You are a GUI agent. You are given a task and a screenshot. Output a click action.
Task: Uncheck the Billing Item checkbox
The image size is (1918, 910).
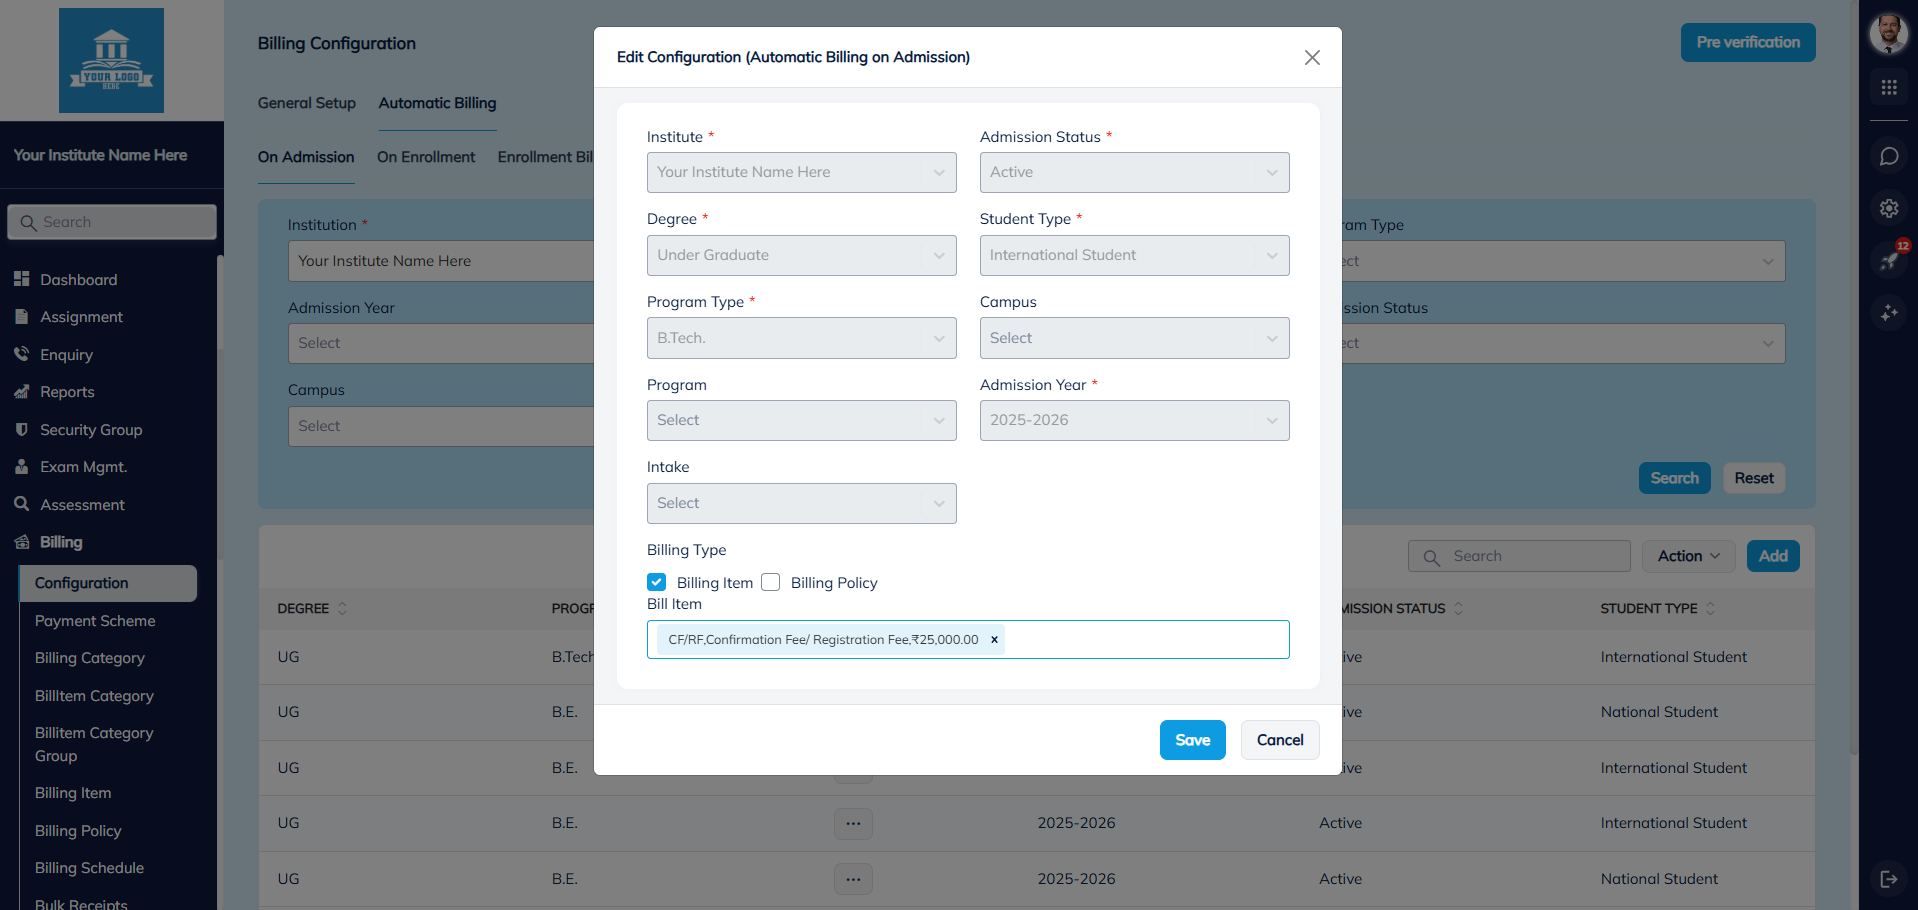pos(657,582)
